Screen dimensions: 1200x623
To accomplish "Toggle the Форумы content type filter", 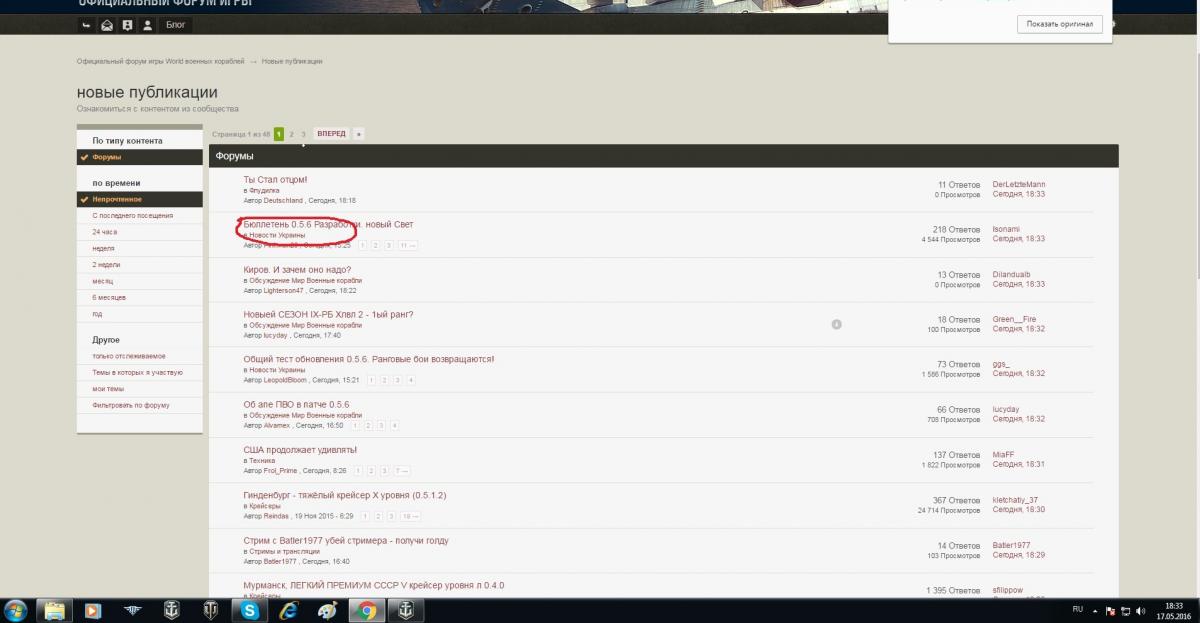I will coord(140,157).
